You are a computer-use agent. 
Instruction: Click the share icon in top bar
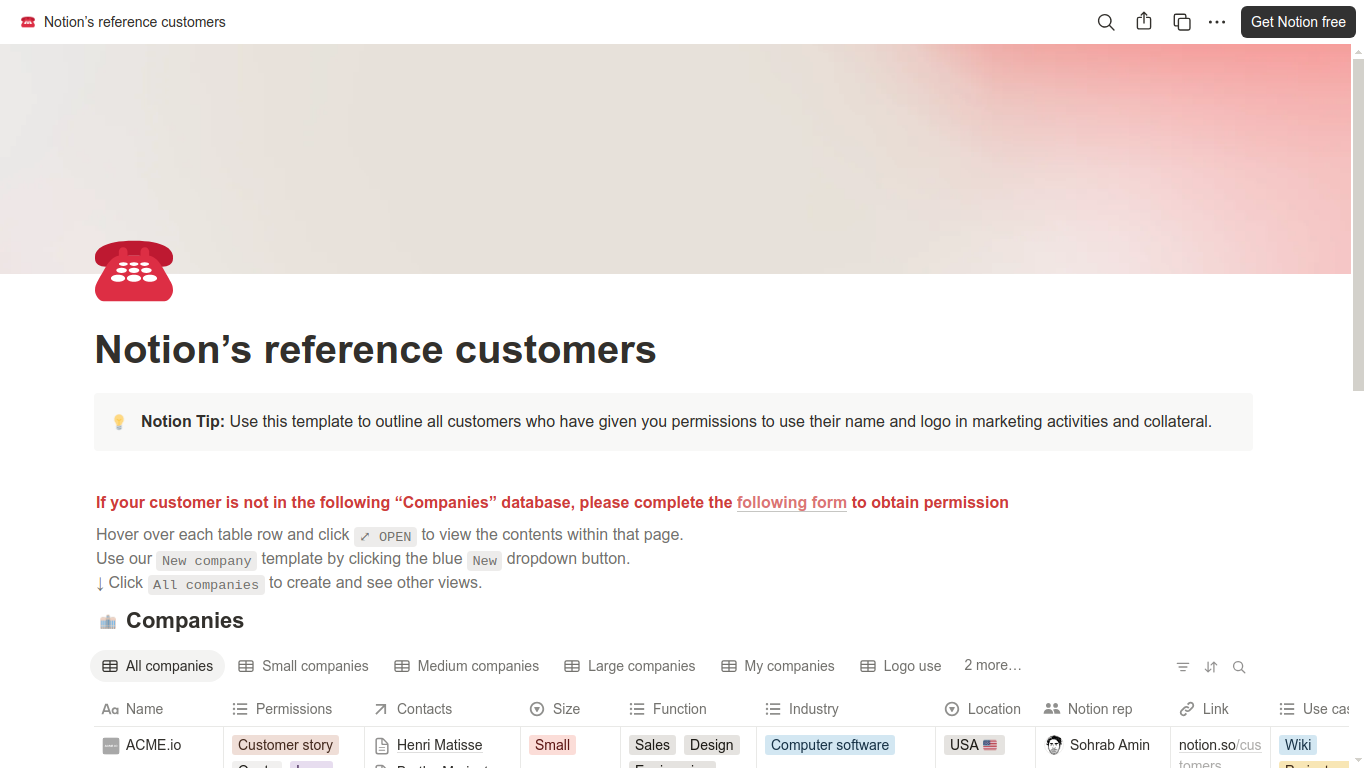coord(1144,21)
